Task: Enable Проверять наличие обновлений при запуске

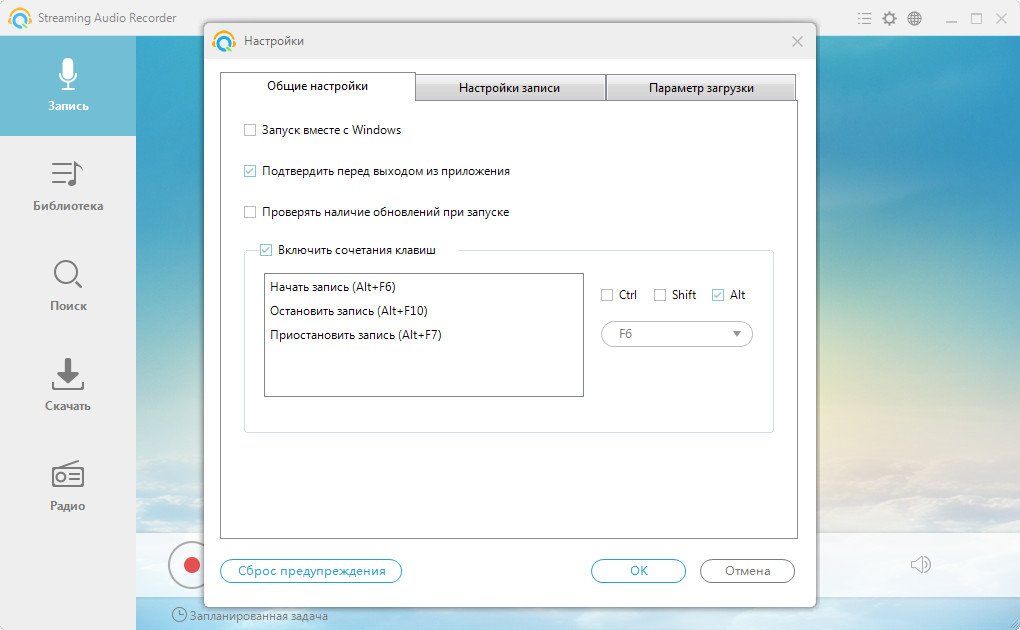Action: click(250, 212)
